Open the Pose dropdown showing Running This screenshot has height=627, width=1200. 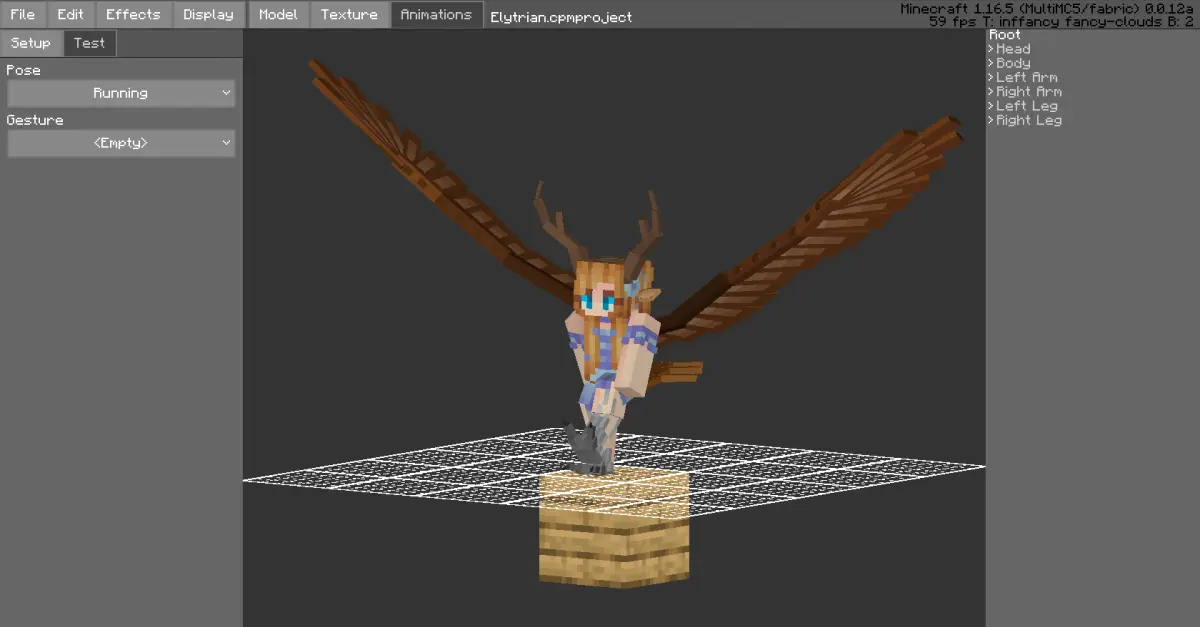(121, 93)
